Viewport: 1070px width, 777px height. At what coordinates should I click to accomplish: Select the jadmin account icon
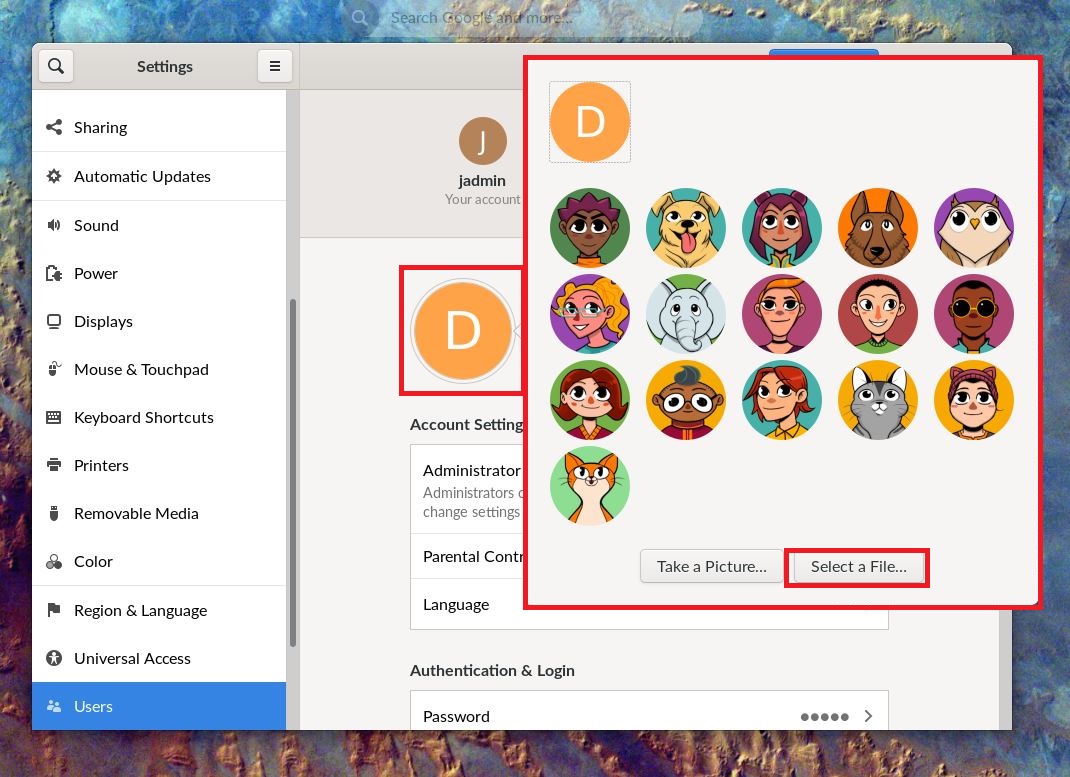(x=482, y=141)
